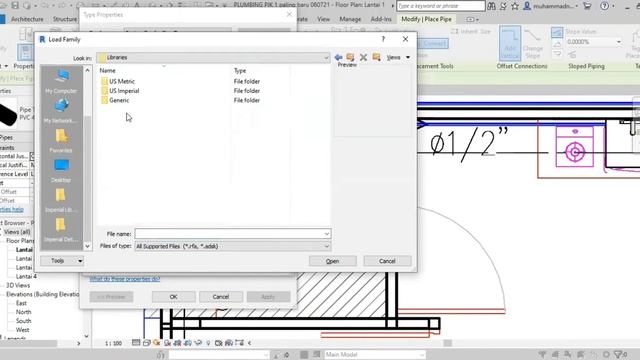Image resolution: width=640 pixels, height=360 pixels.
Task: Open North elevation in Project Browser
Action: click(x=23, y=312)
